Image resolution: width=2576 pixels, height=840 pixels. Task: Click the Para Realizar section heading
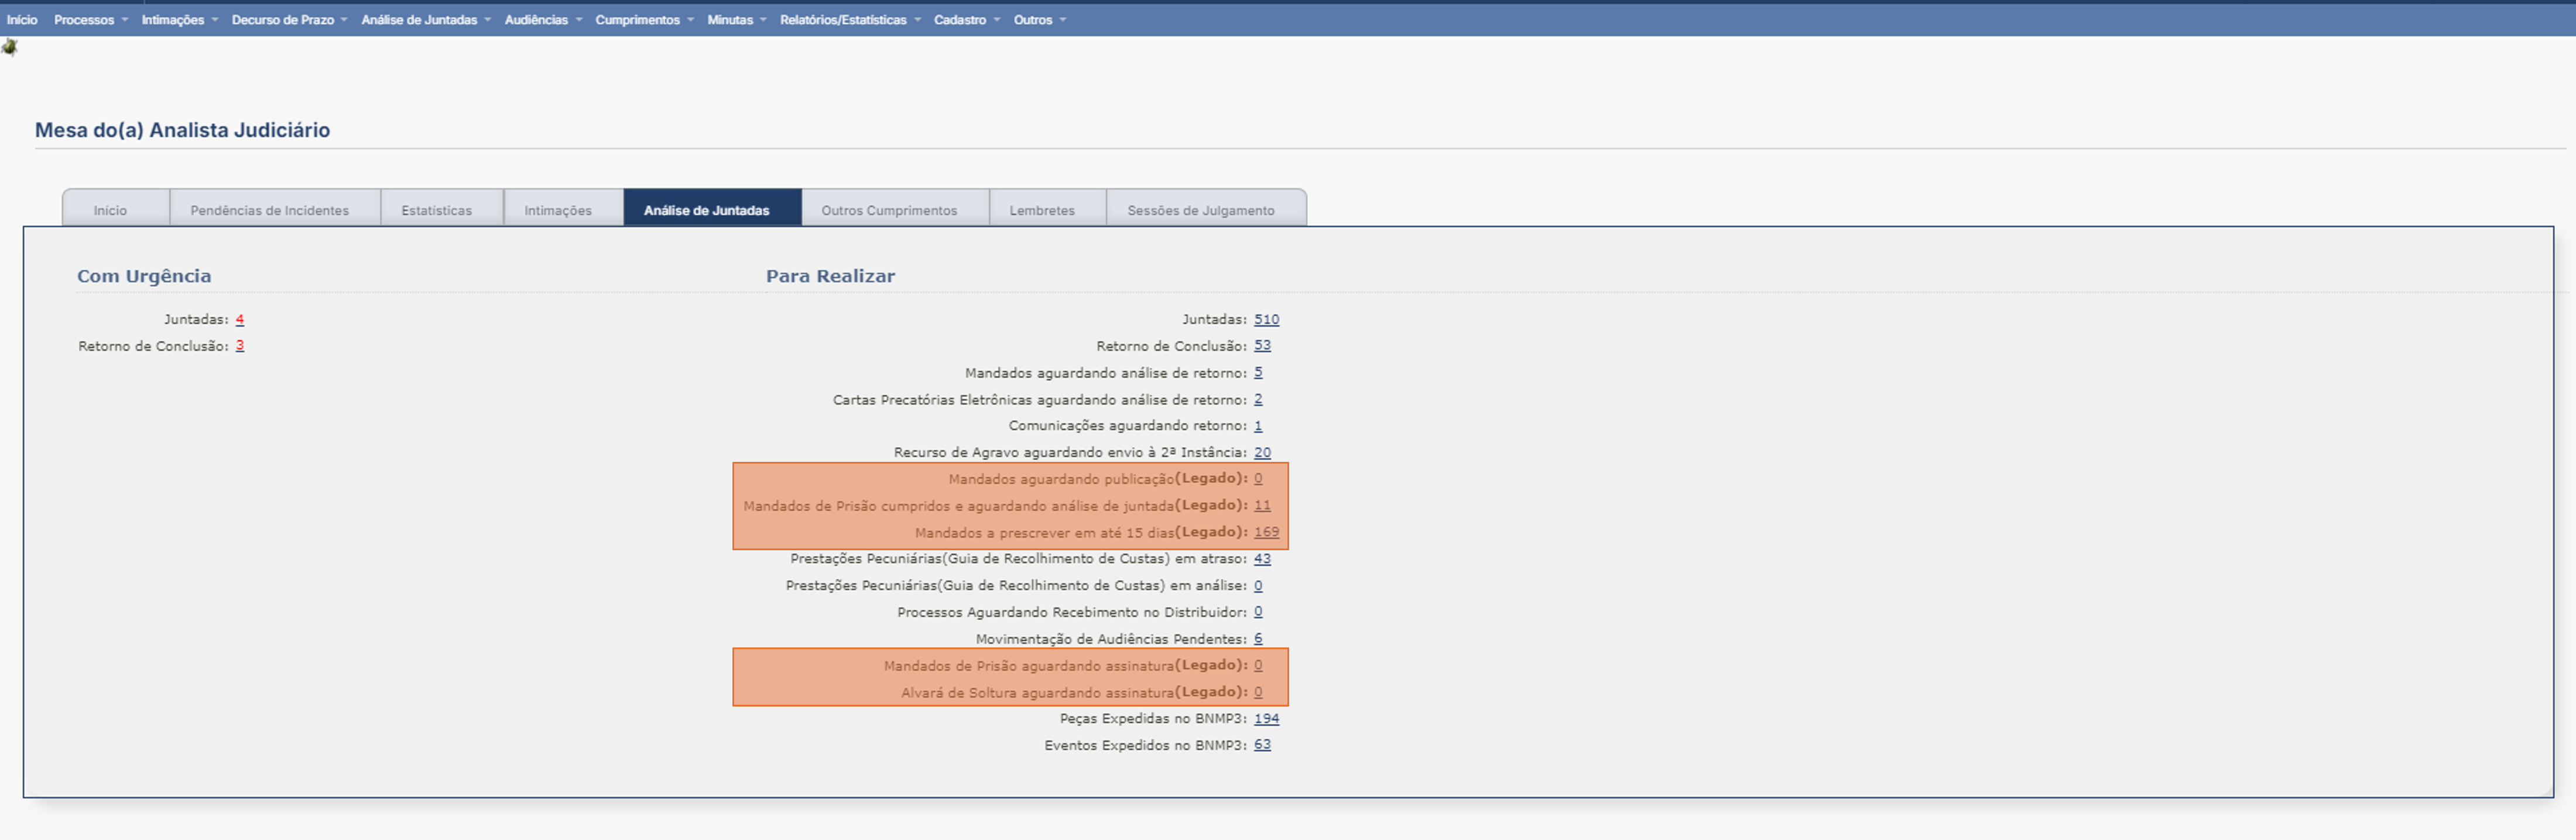(831, 276)
